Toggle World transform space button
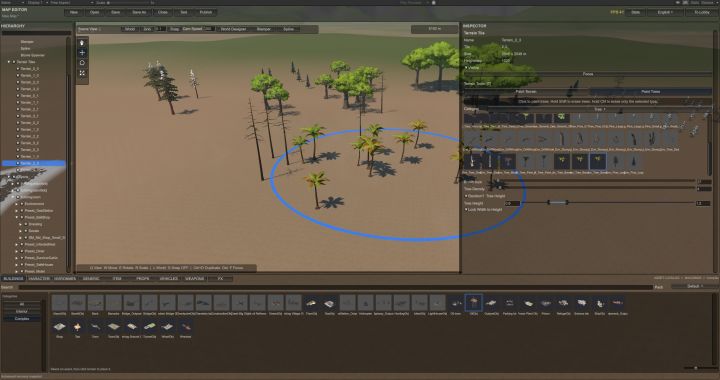Image resolution: width=720 pixels, height=380 pixels. click(x=130, y=29)
